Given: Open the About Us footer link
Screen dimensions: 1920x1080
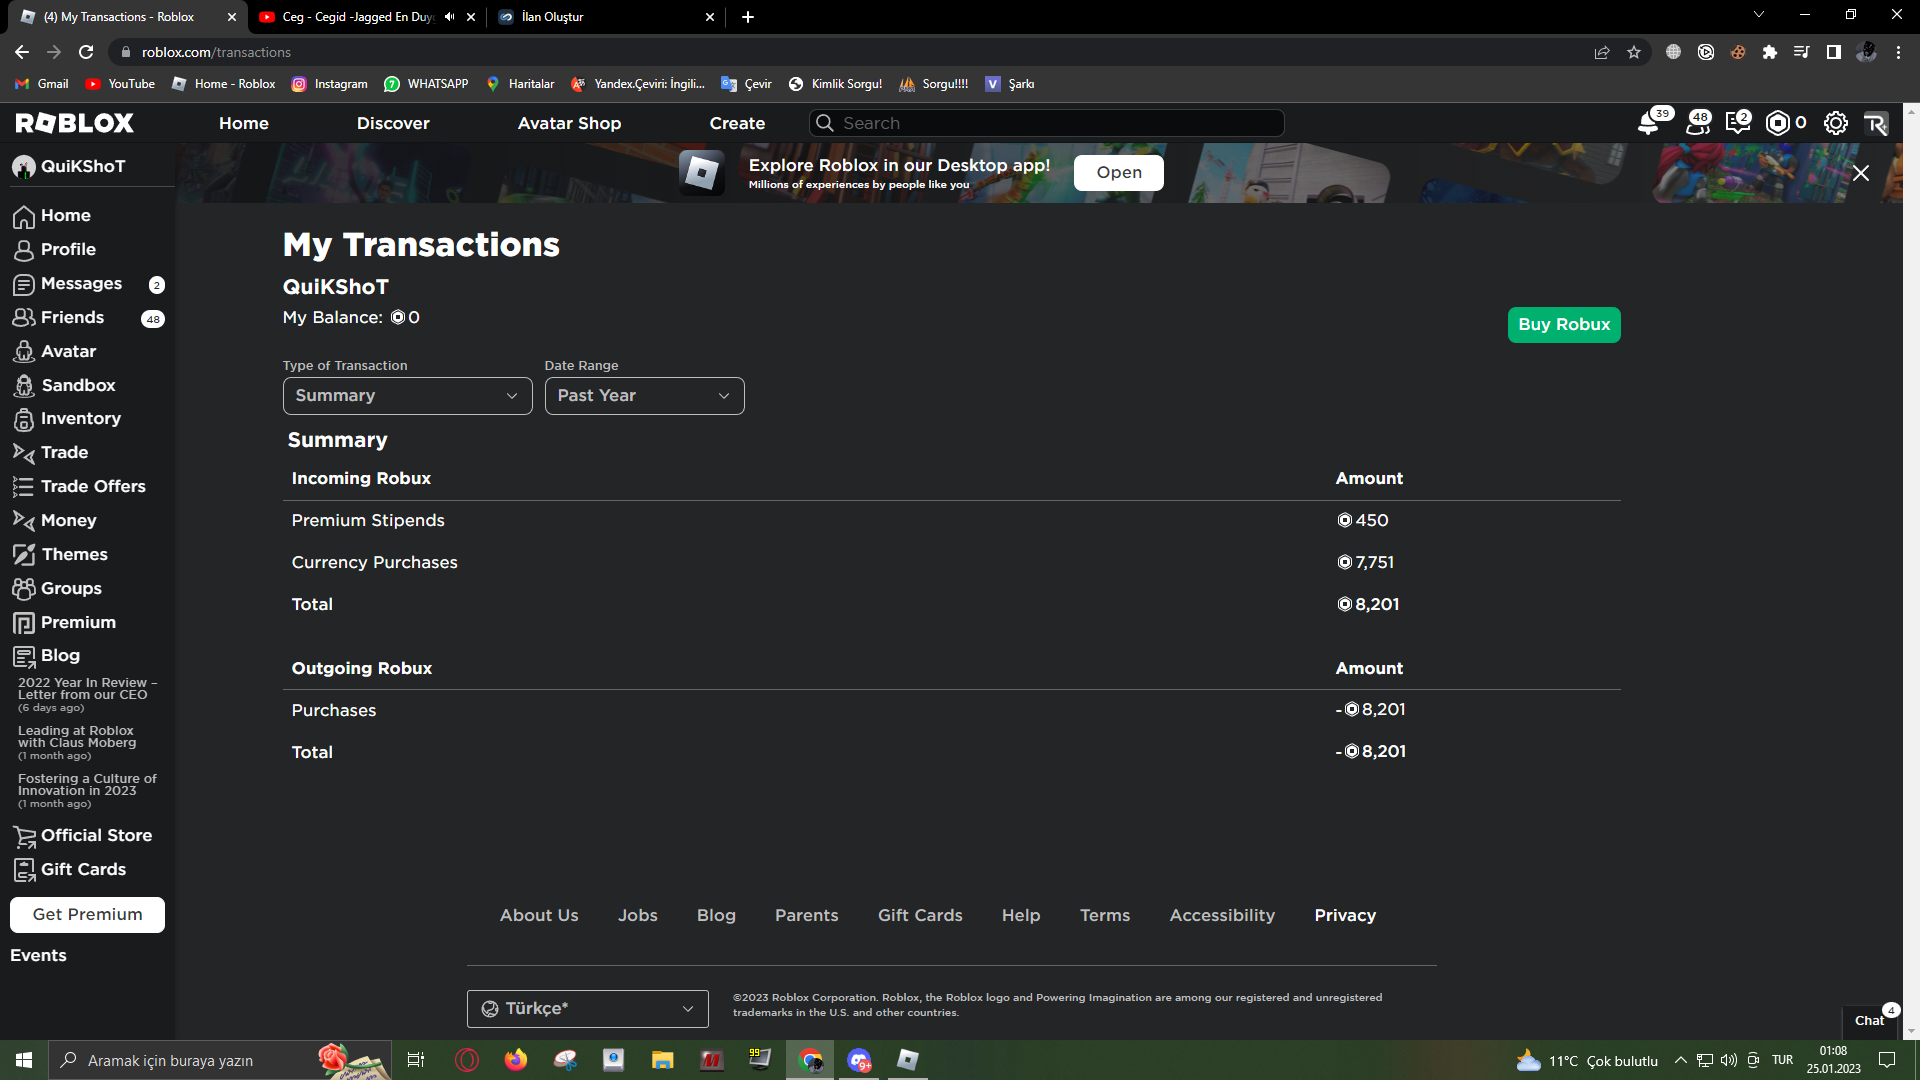Looking at the screenshot, I should 539,916.
